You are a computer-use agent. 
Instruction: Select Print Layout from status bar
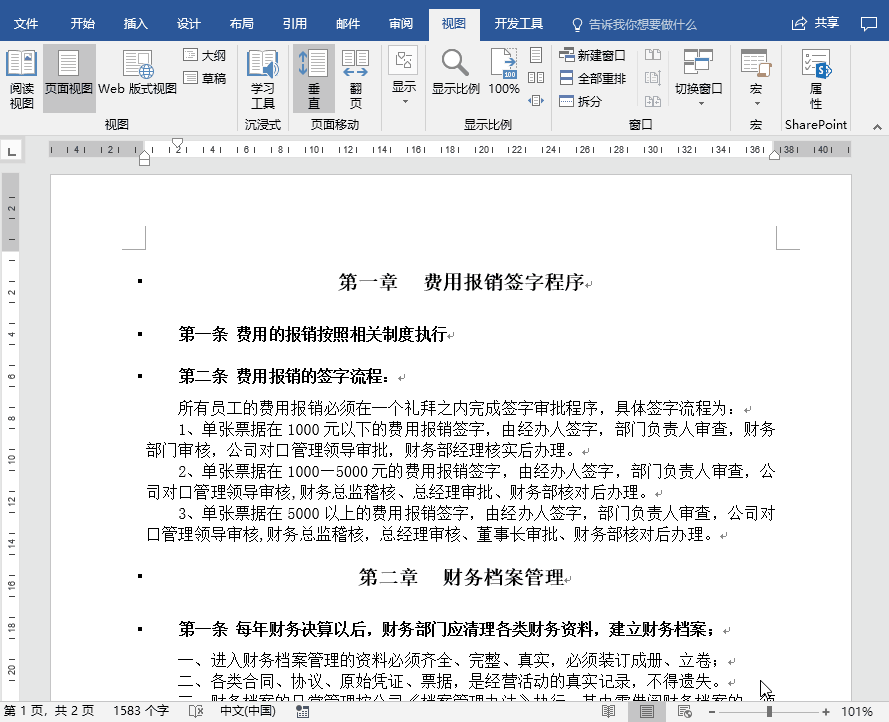[647, 711]
